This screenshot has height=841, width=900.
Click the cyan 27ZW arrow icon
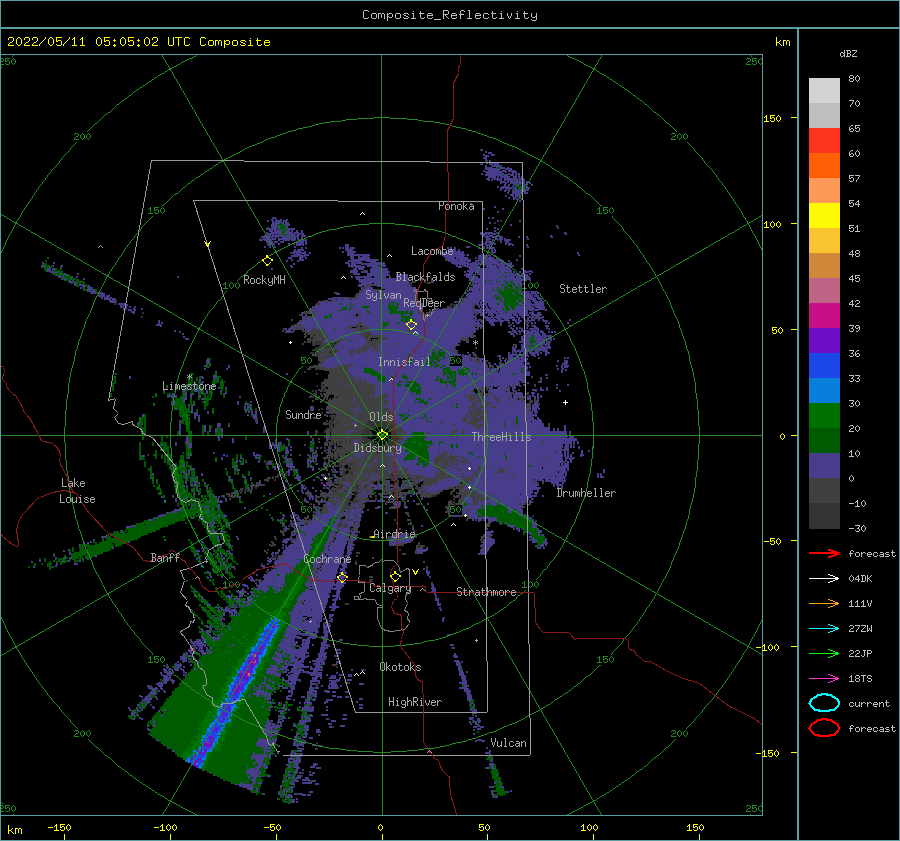[x=824, y=629]
